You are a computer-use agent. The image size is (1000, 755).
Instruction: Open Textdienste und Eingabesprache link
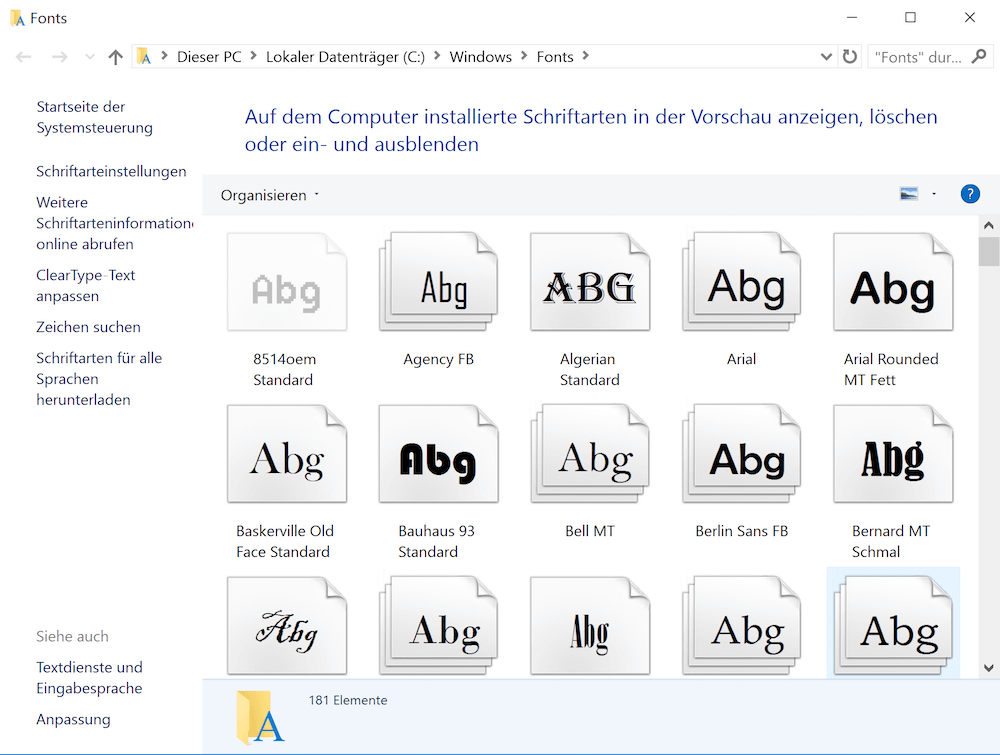[x=89, y=677]
